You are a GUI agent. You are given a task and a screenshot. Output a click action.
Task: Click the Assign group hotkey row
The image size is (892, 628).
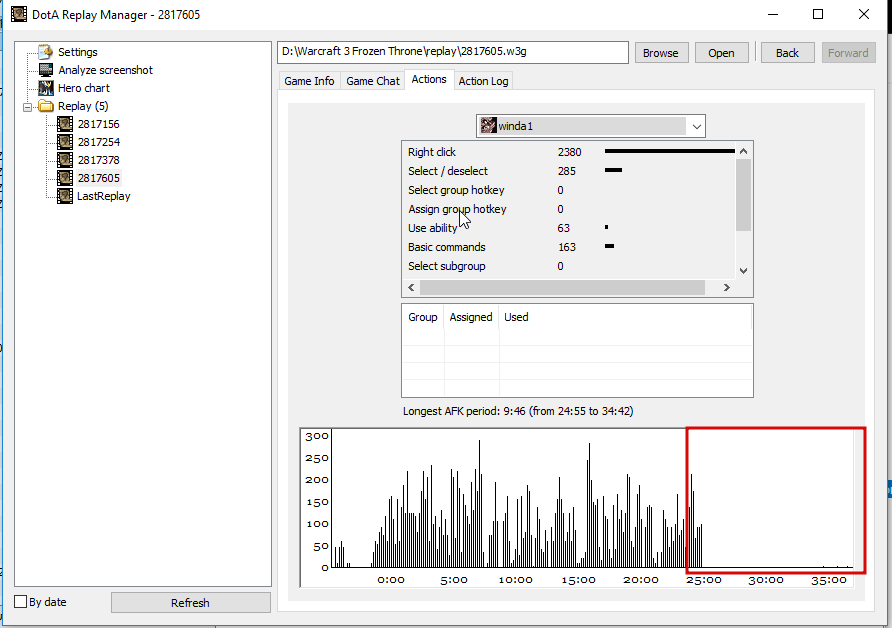pyautogui.click(x=568, y=209)
